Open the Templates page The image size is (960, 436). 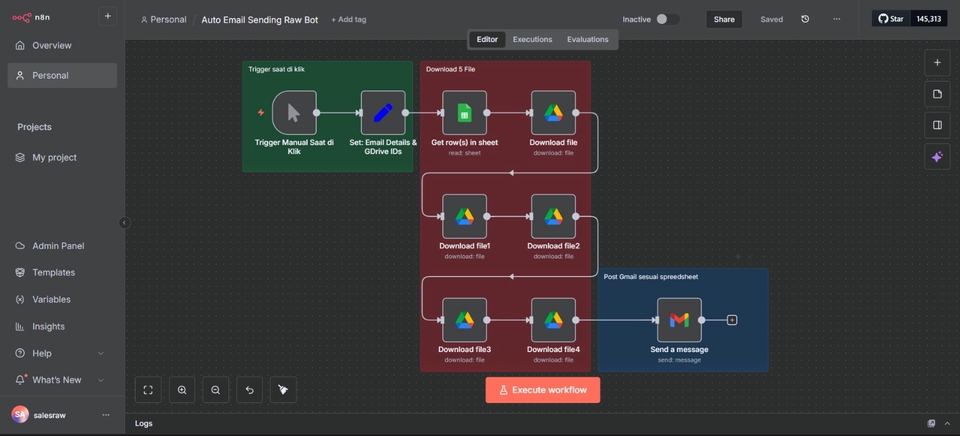click(54, 272)
